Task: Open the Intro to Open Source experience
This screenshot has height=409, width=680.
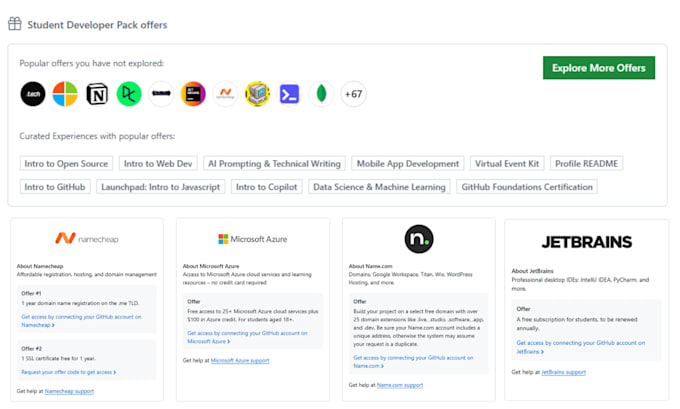Action: (66, 164)
